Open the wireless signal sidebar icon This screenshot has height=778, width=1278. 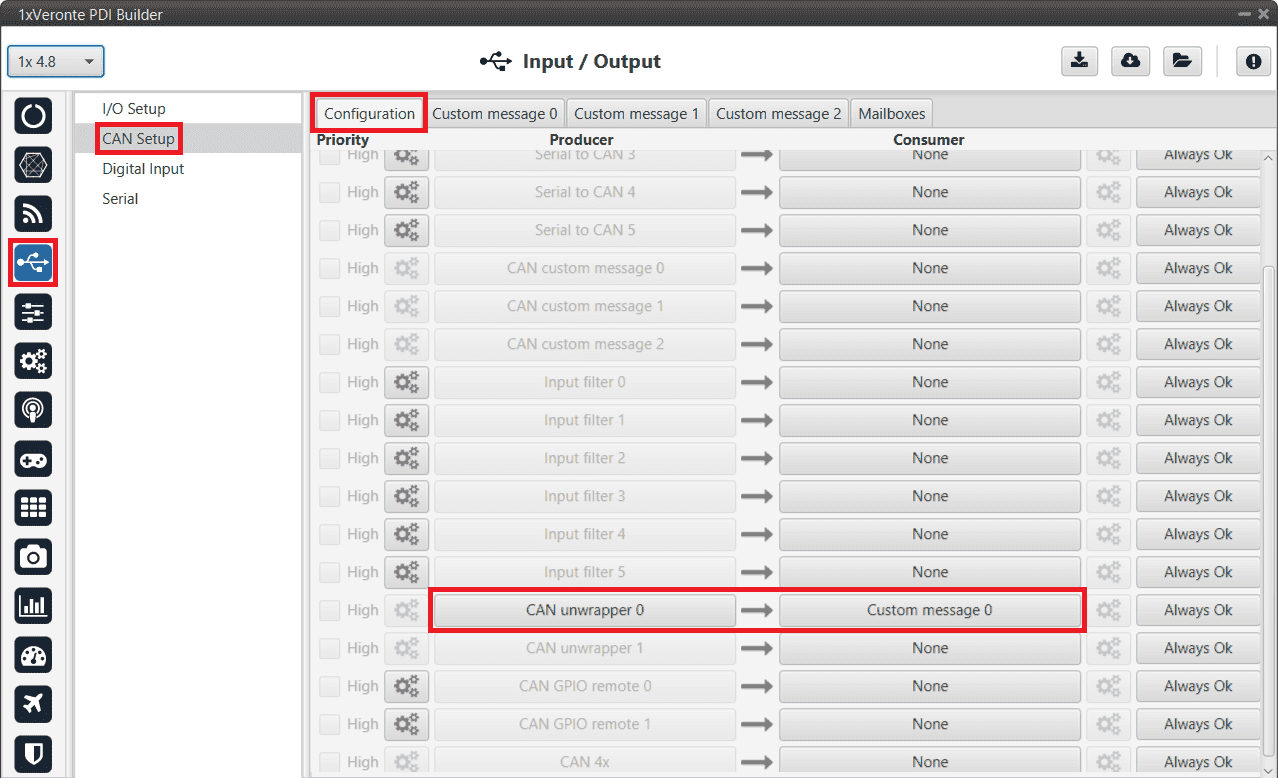[x=33, y=214]
